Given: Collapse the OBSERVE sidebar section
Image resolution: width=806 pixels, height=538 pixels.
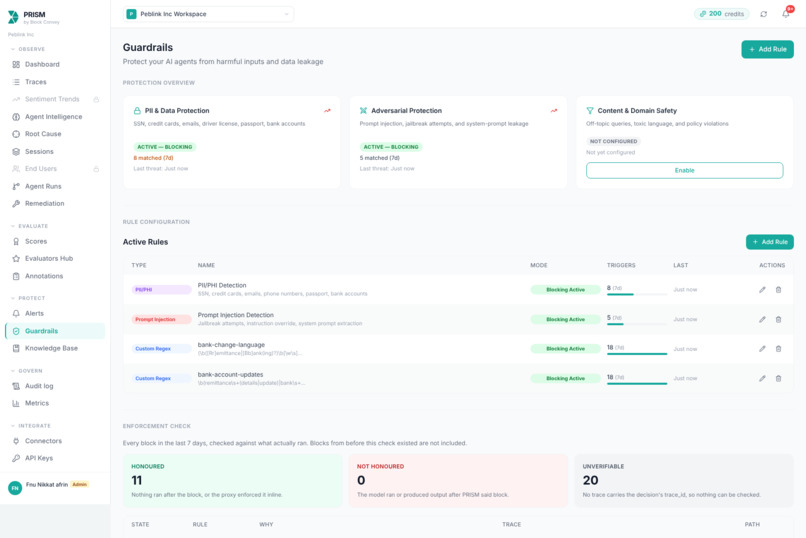Looking at the screenshot, I should tap(28, 49).
